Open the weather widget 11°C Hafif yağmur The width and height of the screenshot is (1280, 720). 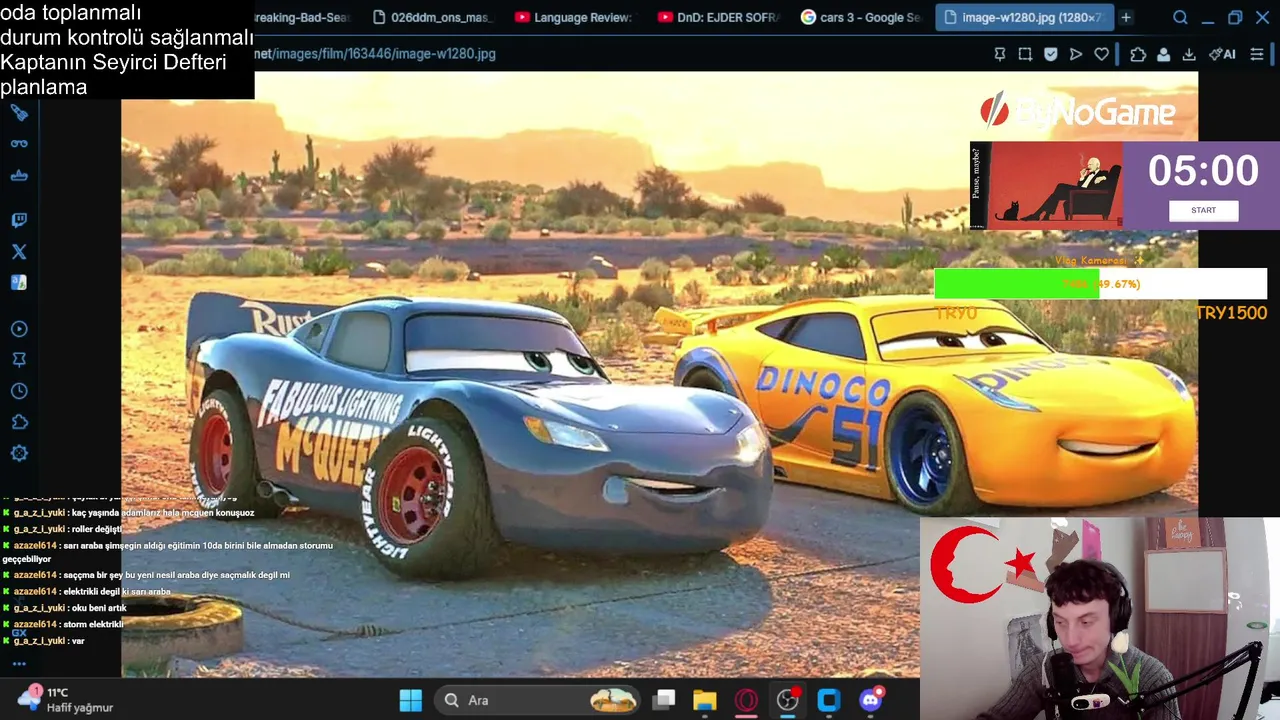(x=66, y=700)
